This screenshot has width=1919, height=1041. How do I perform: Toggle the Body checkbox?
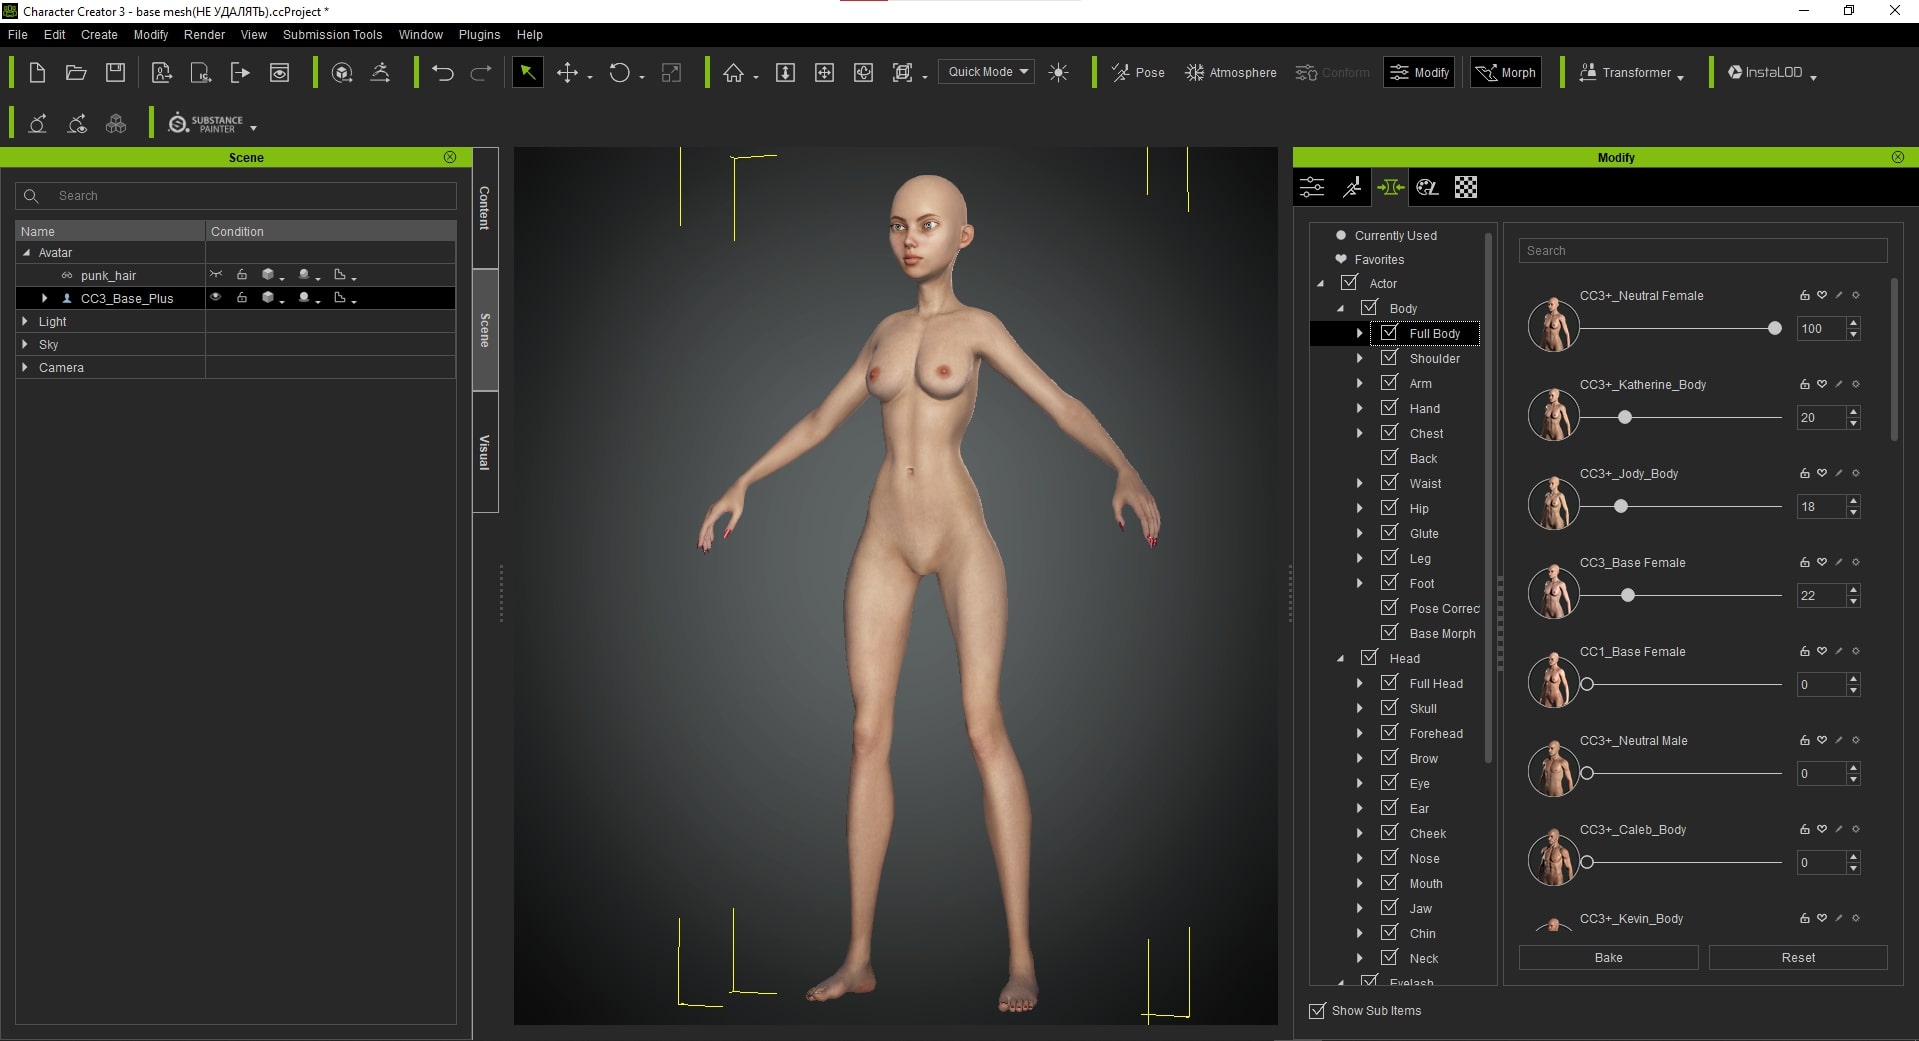click(x=1369, y=308)
